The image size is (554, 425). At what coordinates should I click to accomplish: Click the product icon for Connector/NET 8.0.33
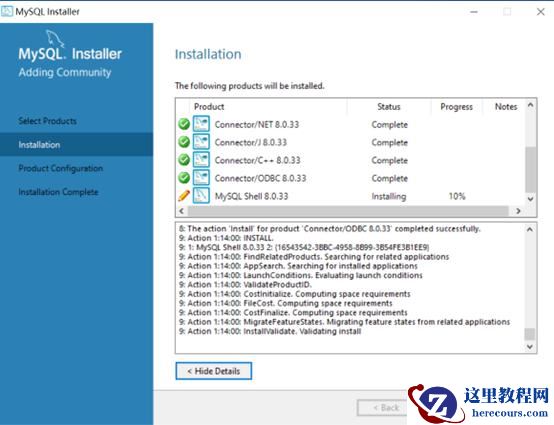(201, 124)
